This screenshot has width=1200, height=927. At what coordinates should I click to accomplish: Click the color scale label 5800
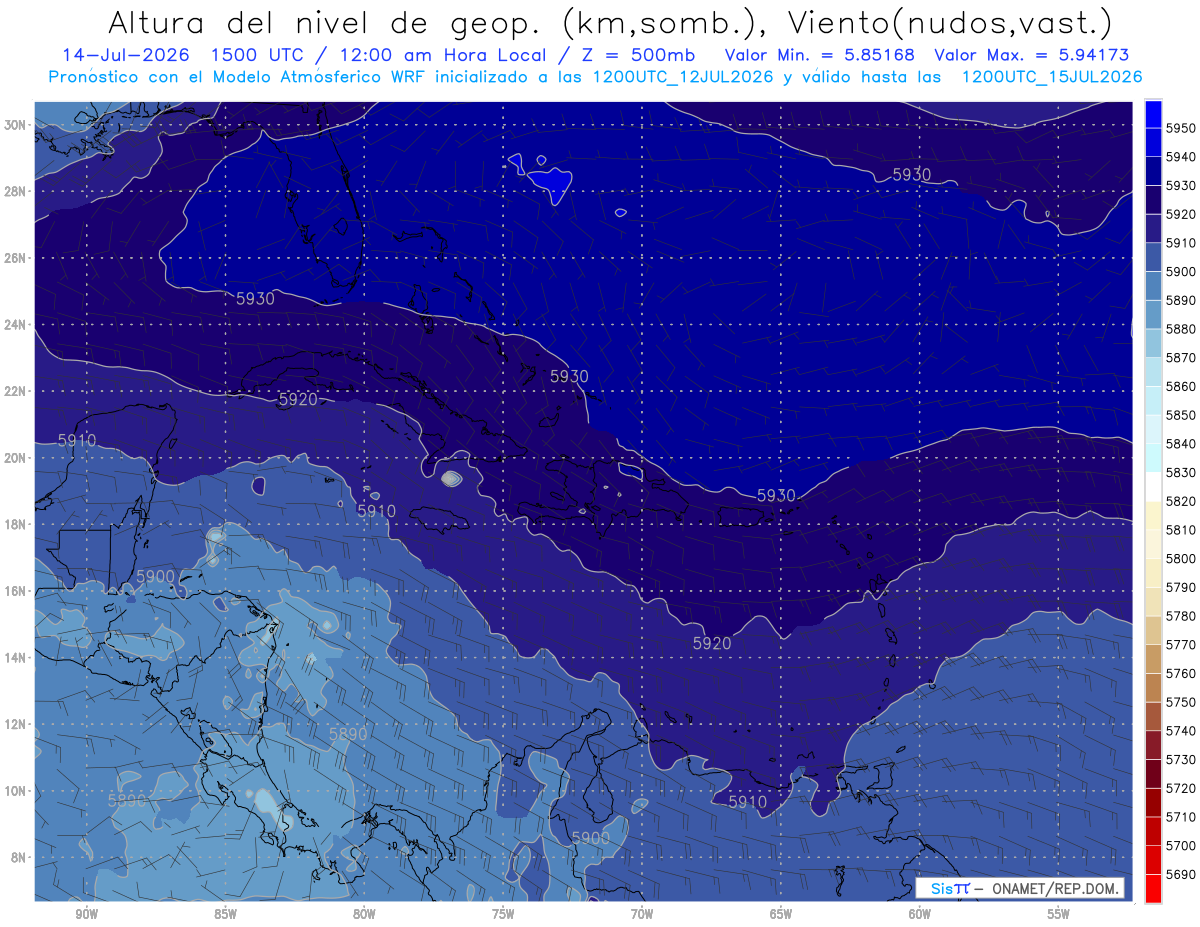(x=1181, y=558)
